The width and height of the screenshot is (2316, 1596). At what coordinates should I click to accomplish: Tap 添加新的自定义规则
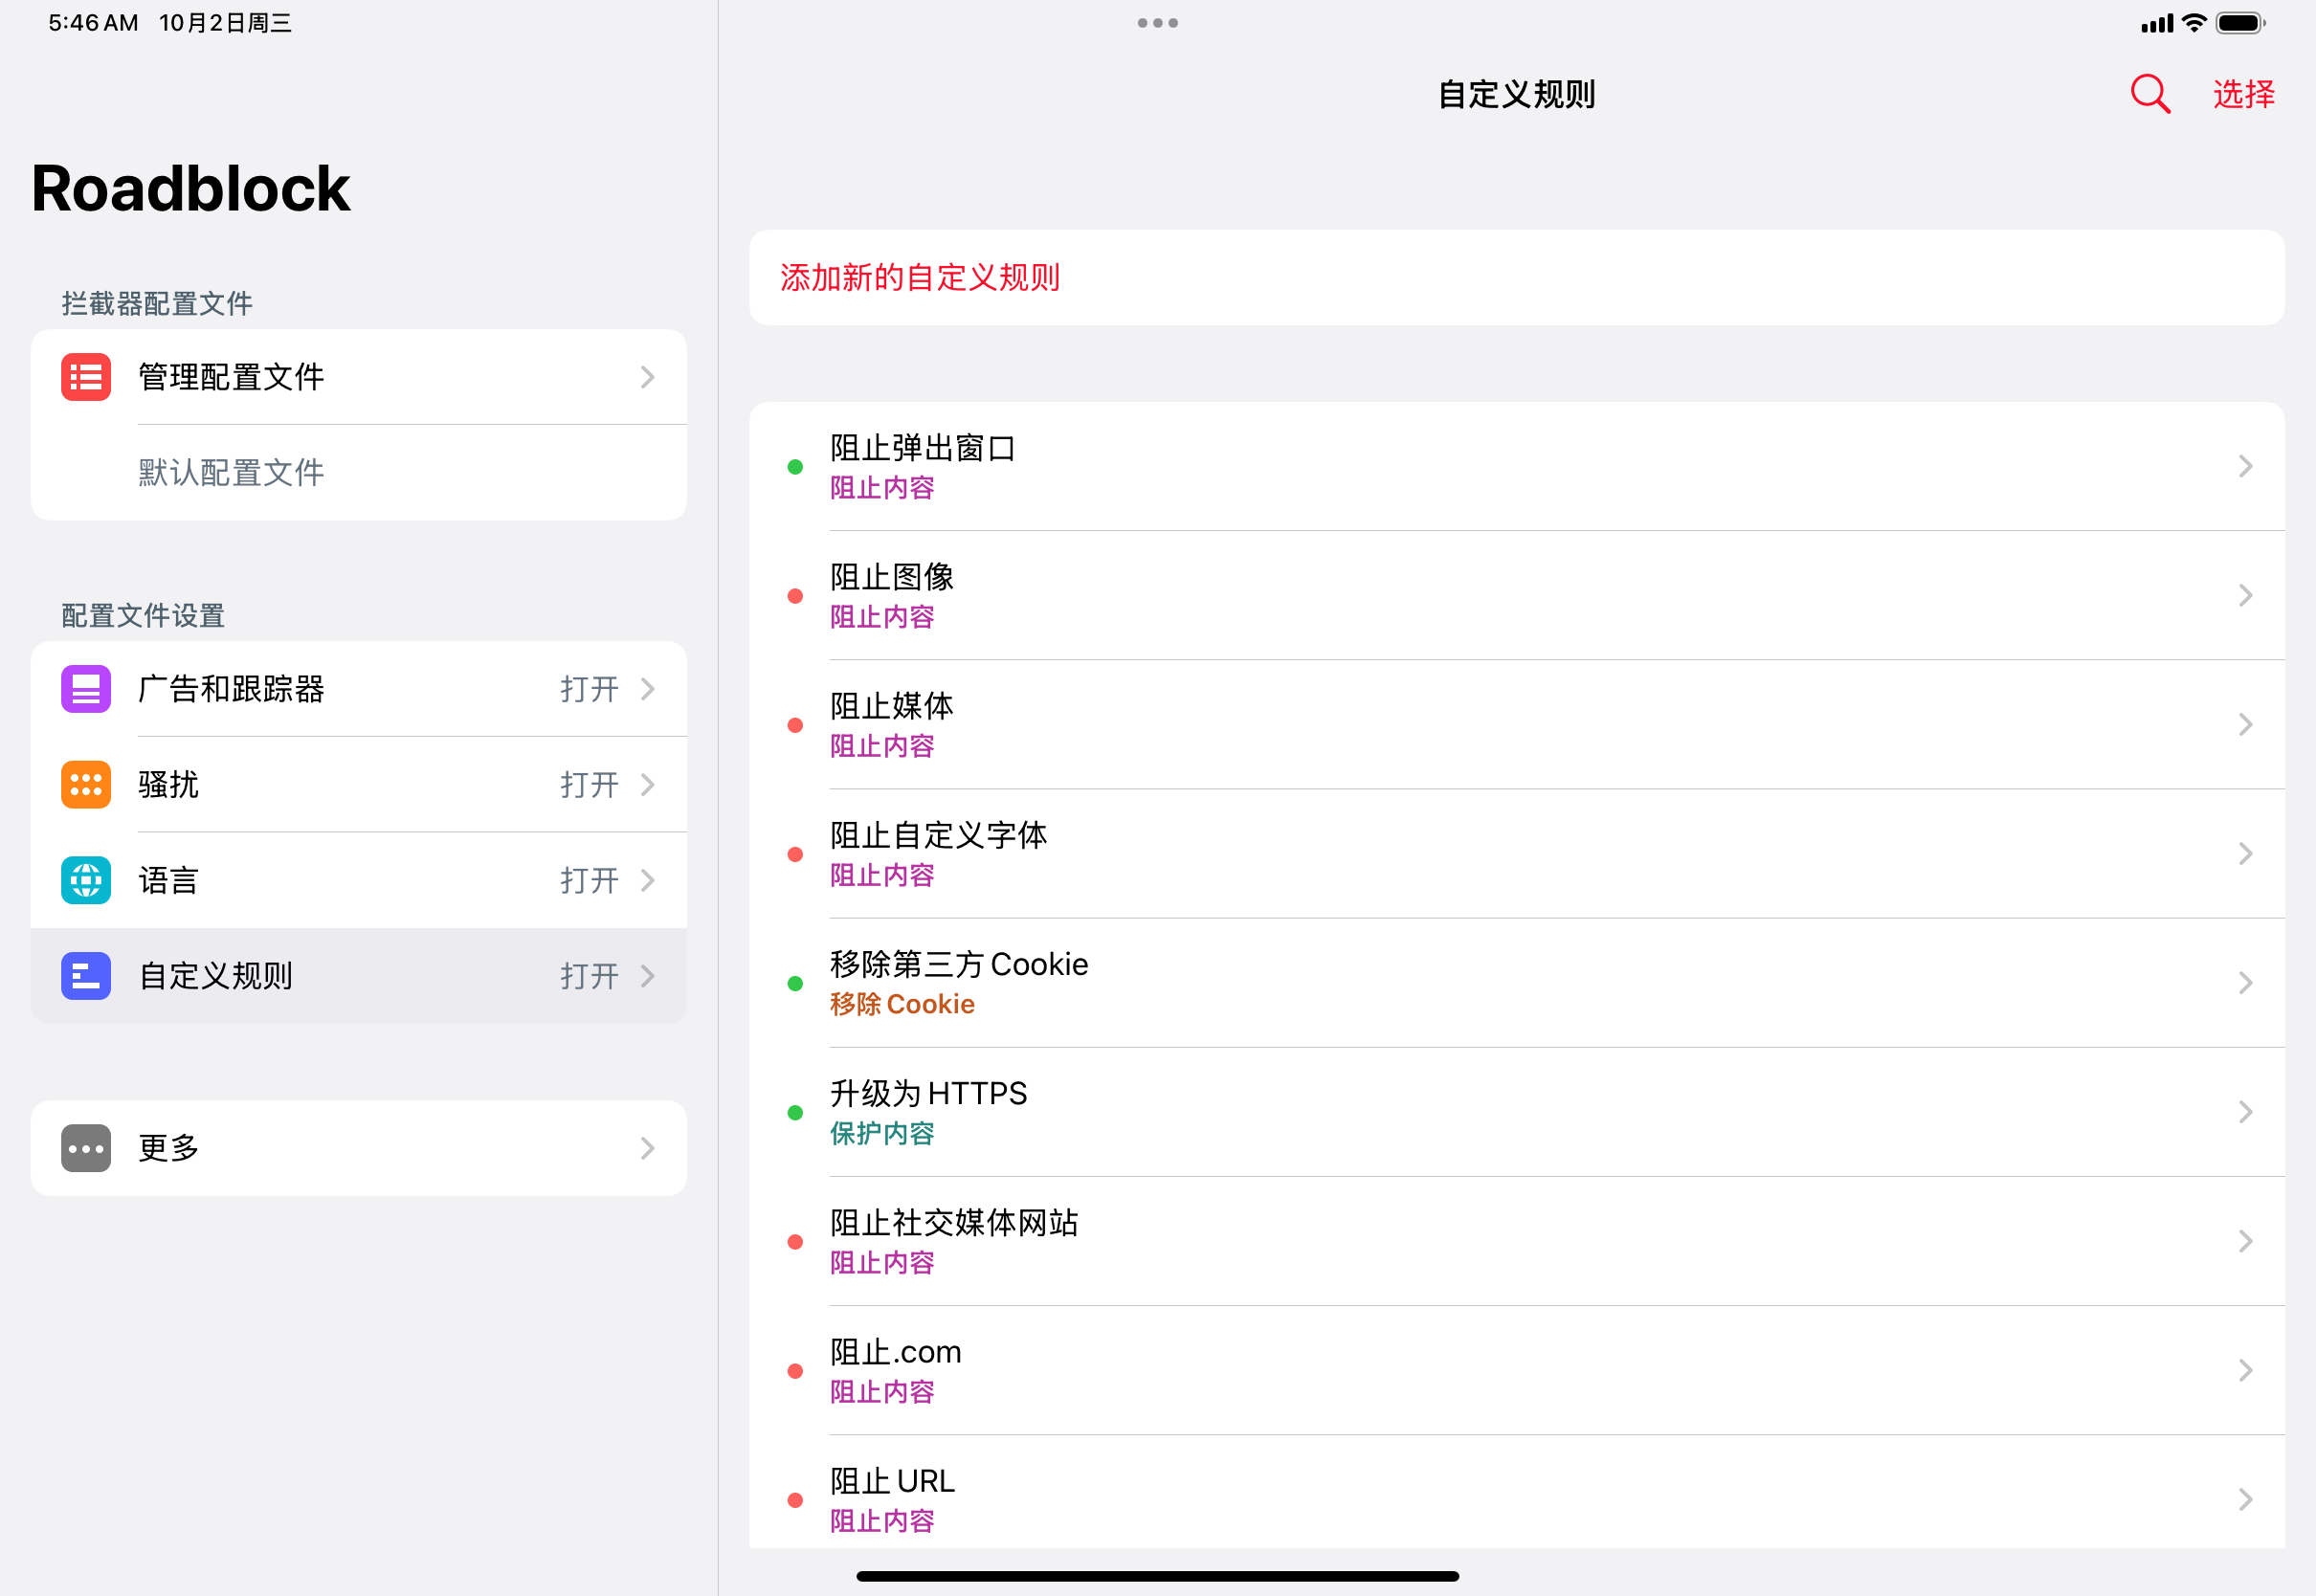(x=1516, y=277)
